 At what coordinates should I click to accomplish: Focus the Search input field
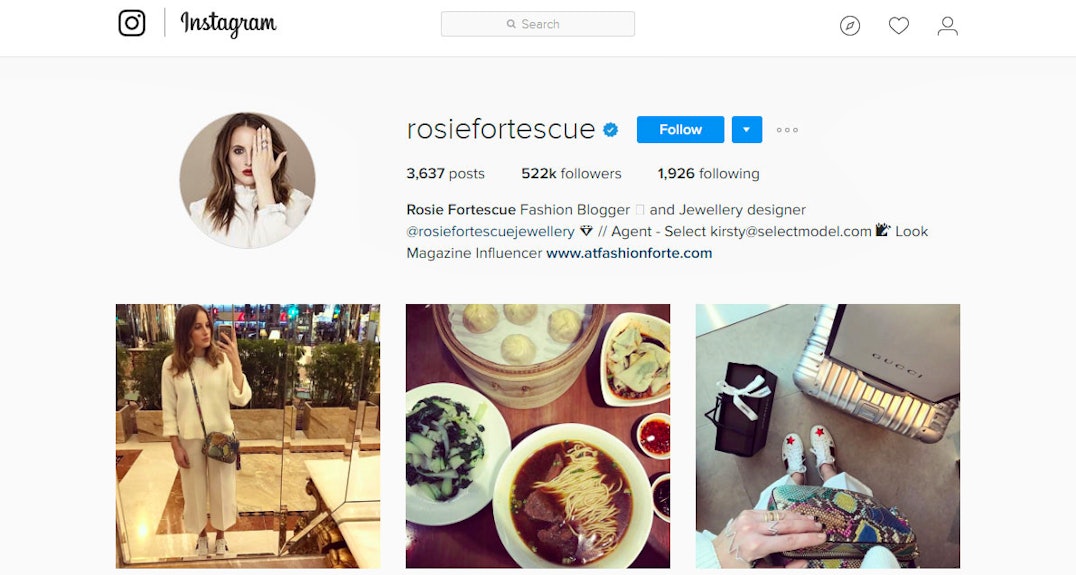click(x=537, y=24)
